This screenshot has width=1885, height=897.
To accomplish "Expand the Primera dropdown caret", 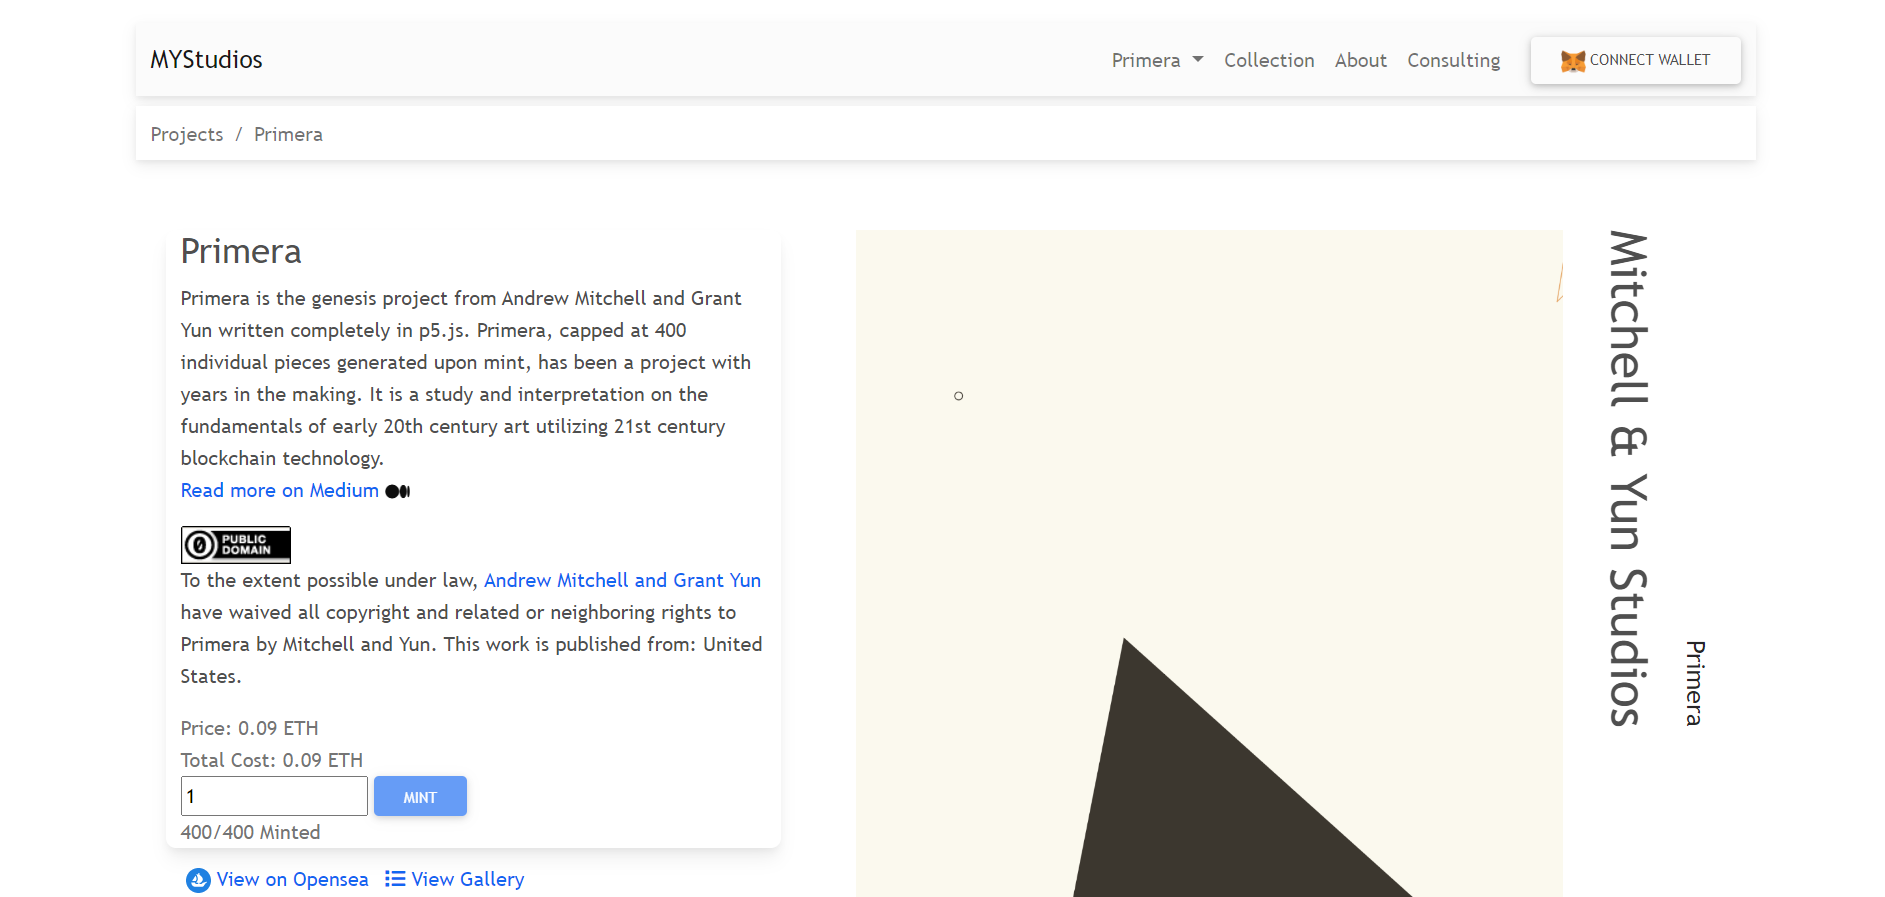I will click(x=1198, y=60).
